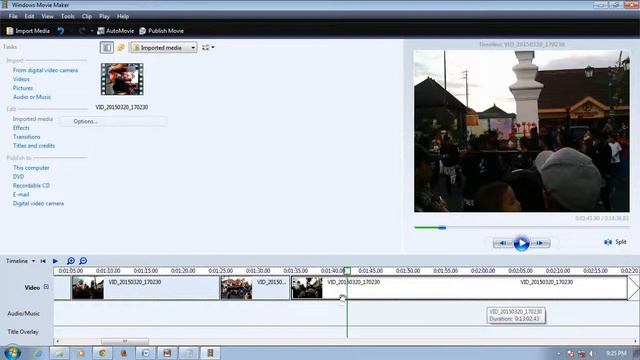Image resolution: width=640 pixels, height=360 pixels.
Task: Click the Movie Maker taskbar icon
Action: coord(210,353)
